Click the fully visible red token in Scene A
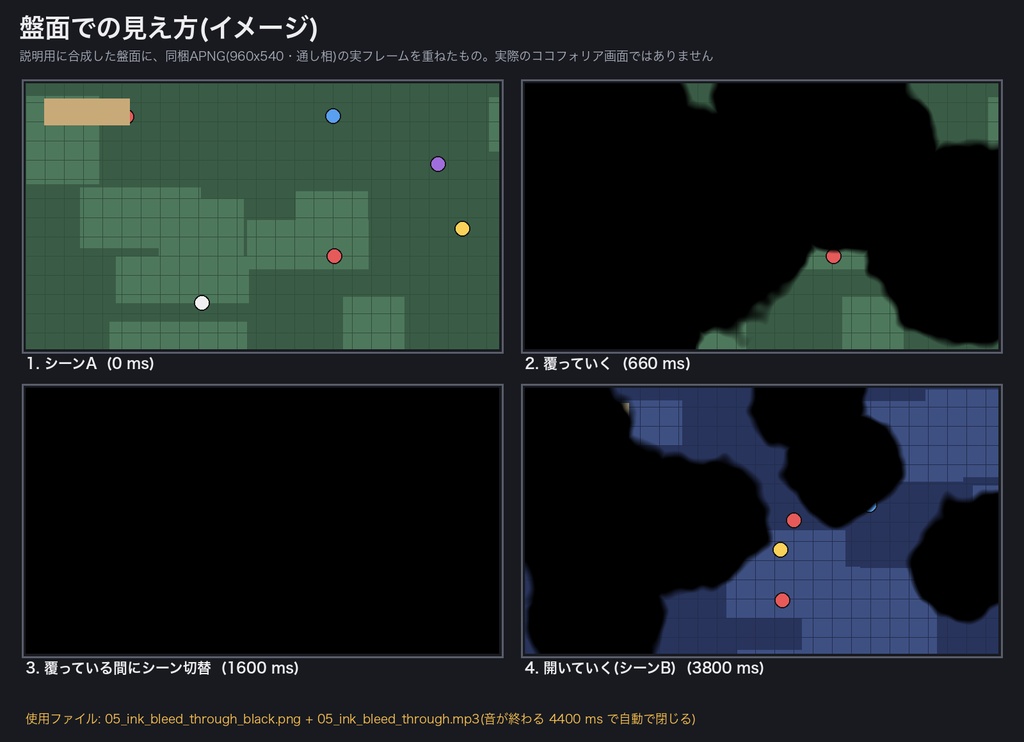 [334, 256]
